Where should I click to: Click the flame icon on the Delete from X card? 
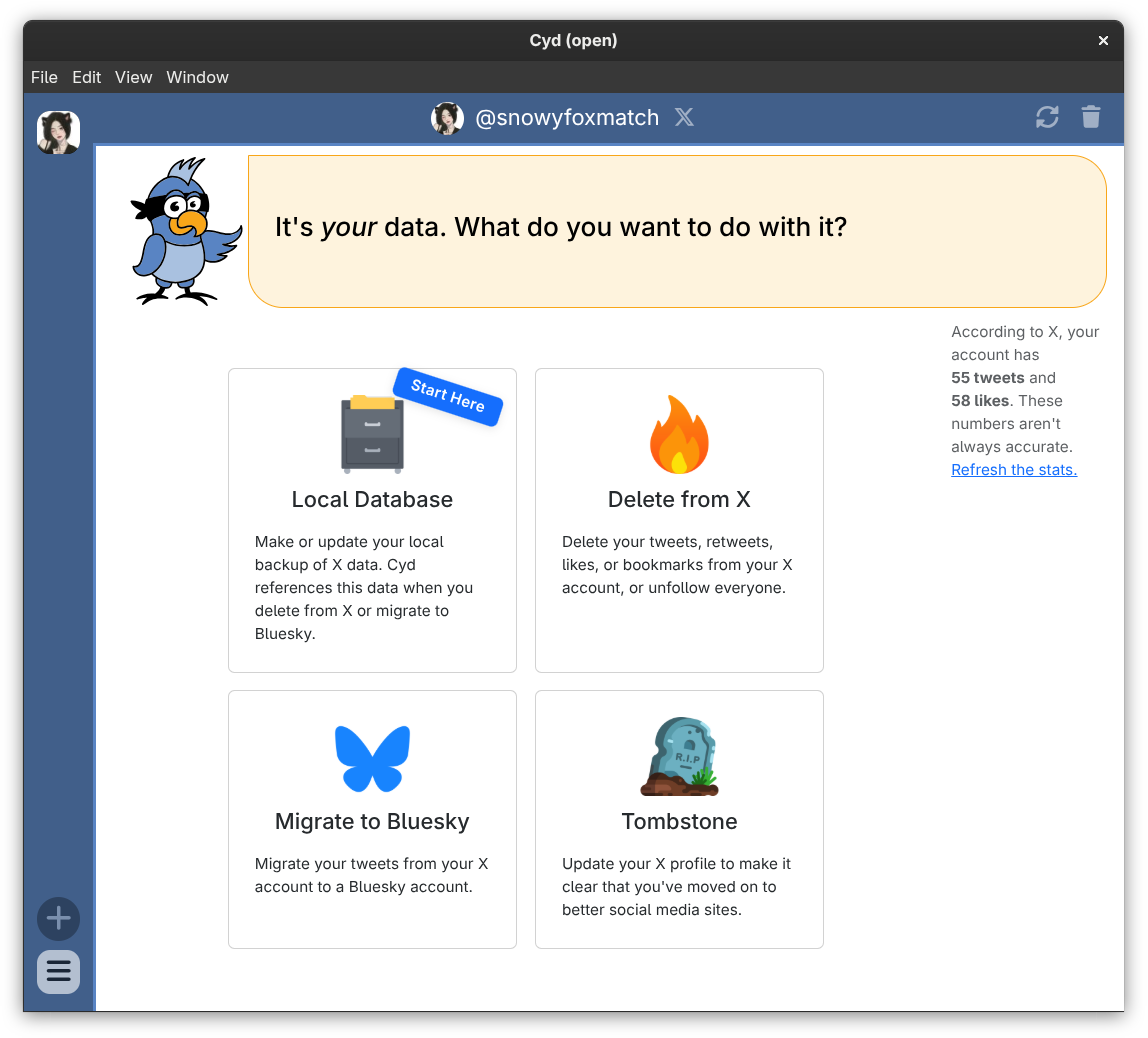point(679,434)
